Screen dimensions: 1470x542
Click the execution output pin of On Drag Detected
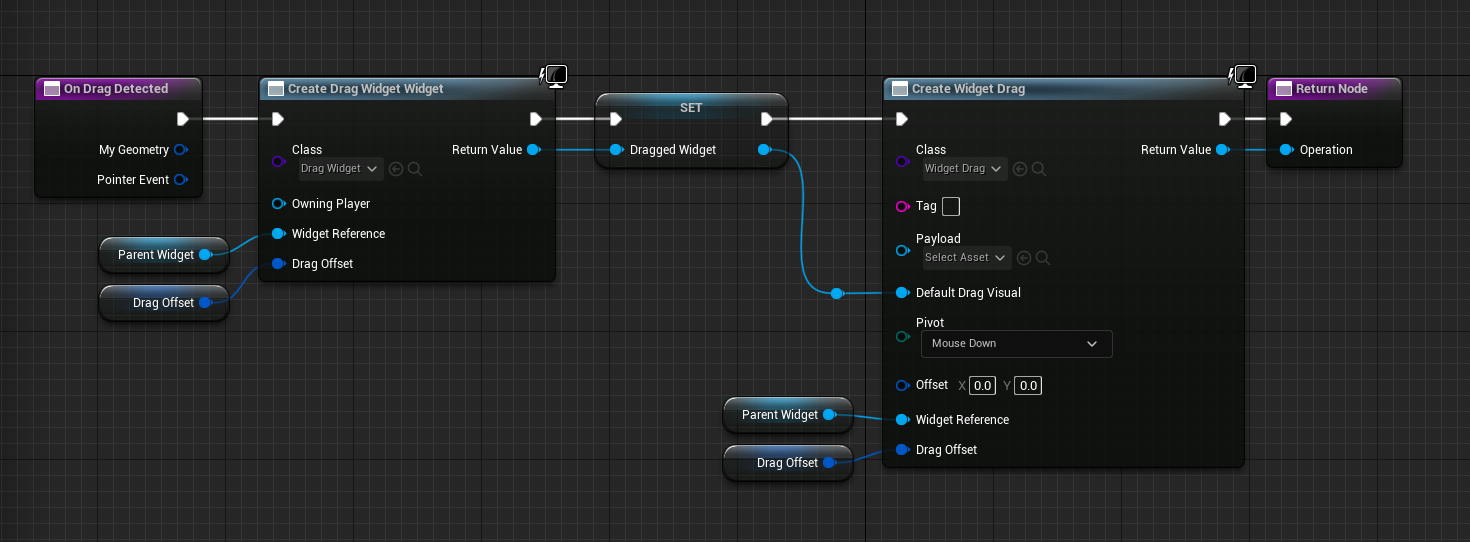pos(182,119)
